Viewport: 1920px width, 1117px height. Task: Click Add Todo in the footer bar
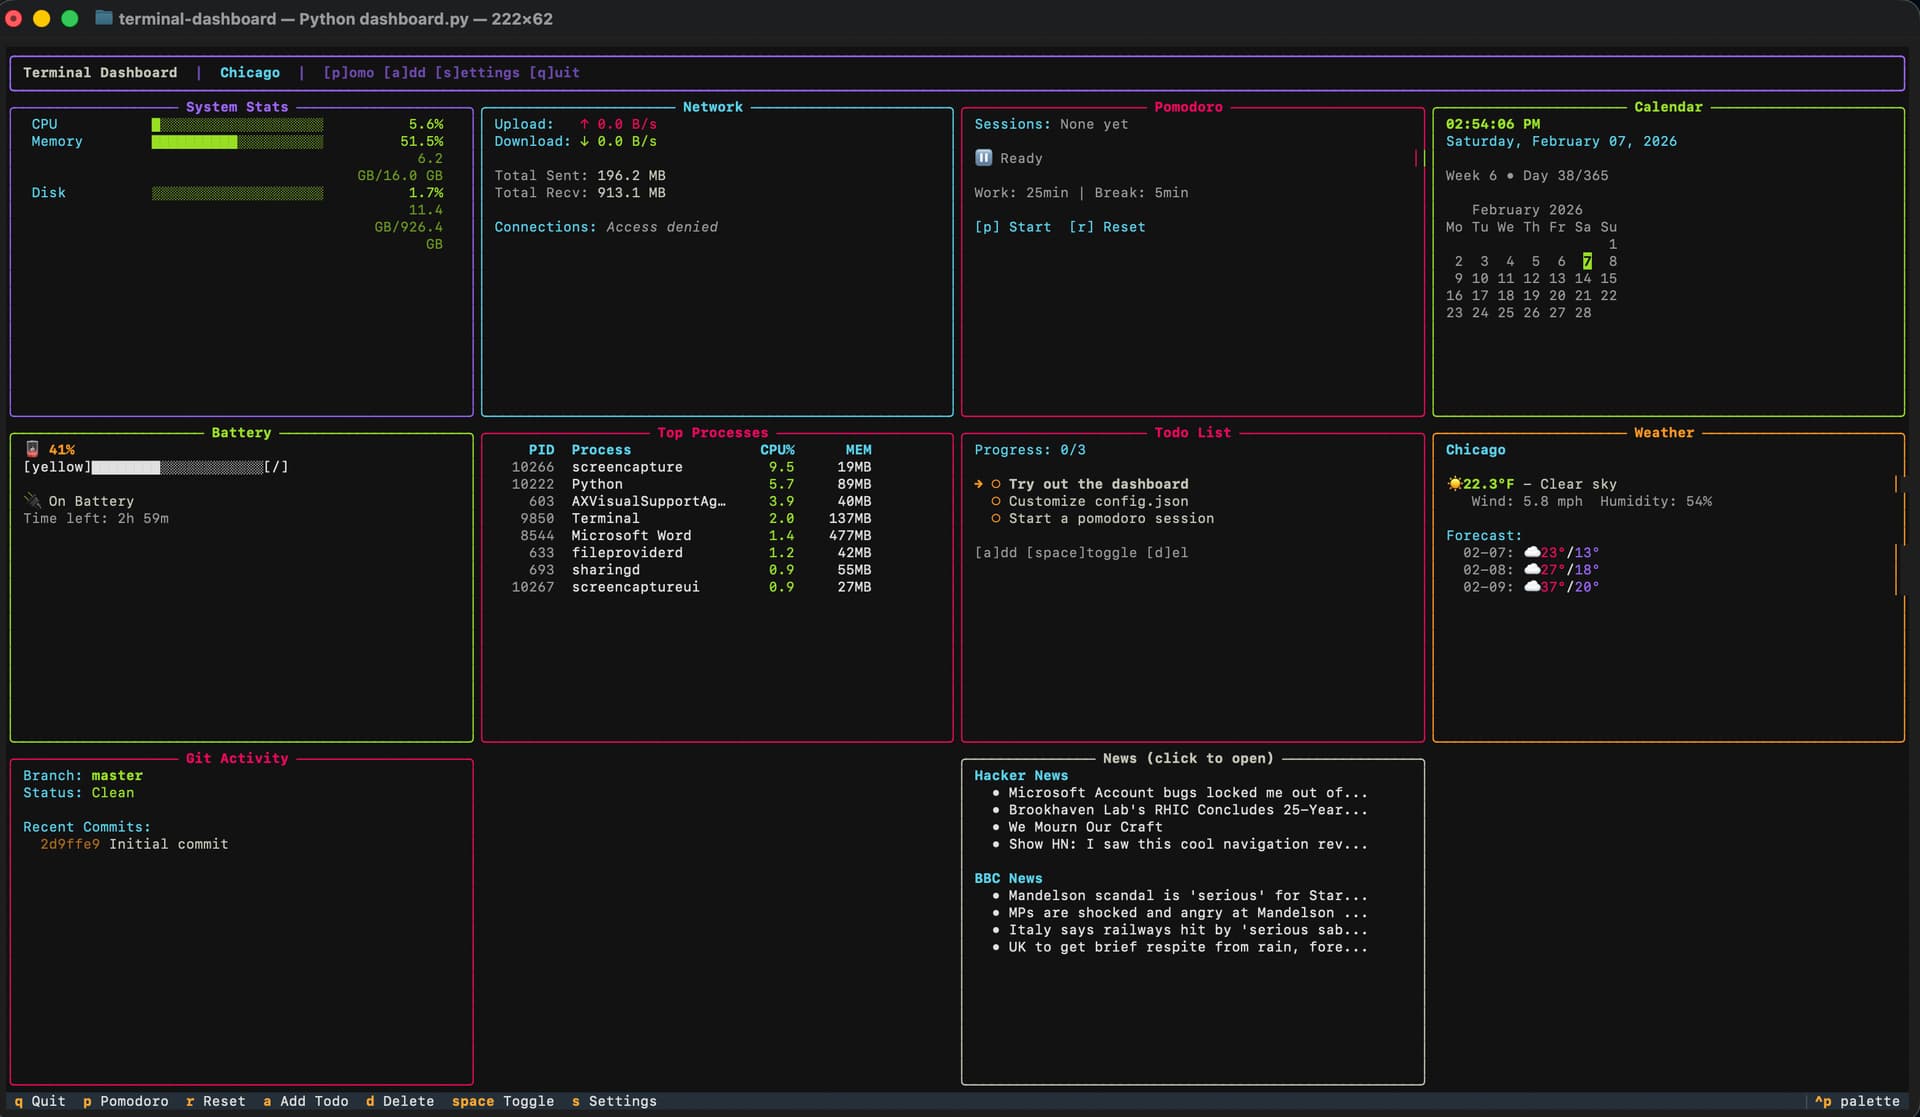306,1101
